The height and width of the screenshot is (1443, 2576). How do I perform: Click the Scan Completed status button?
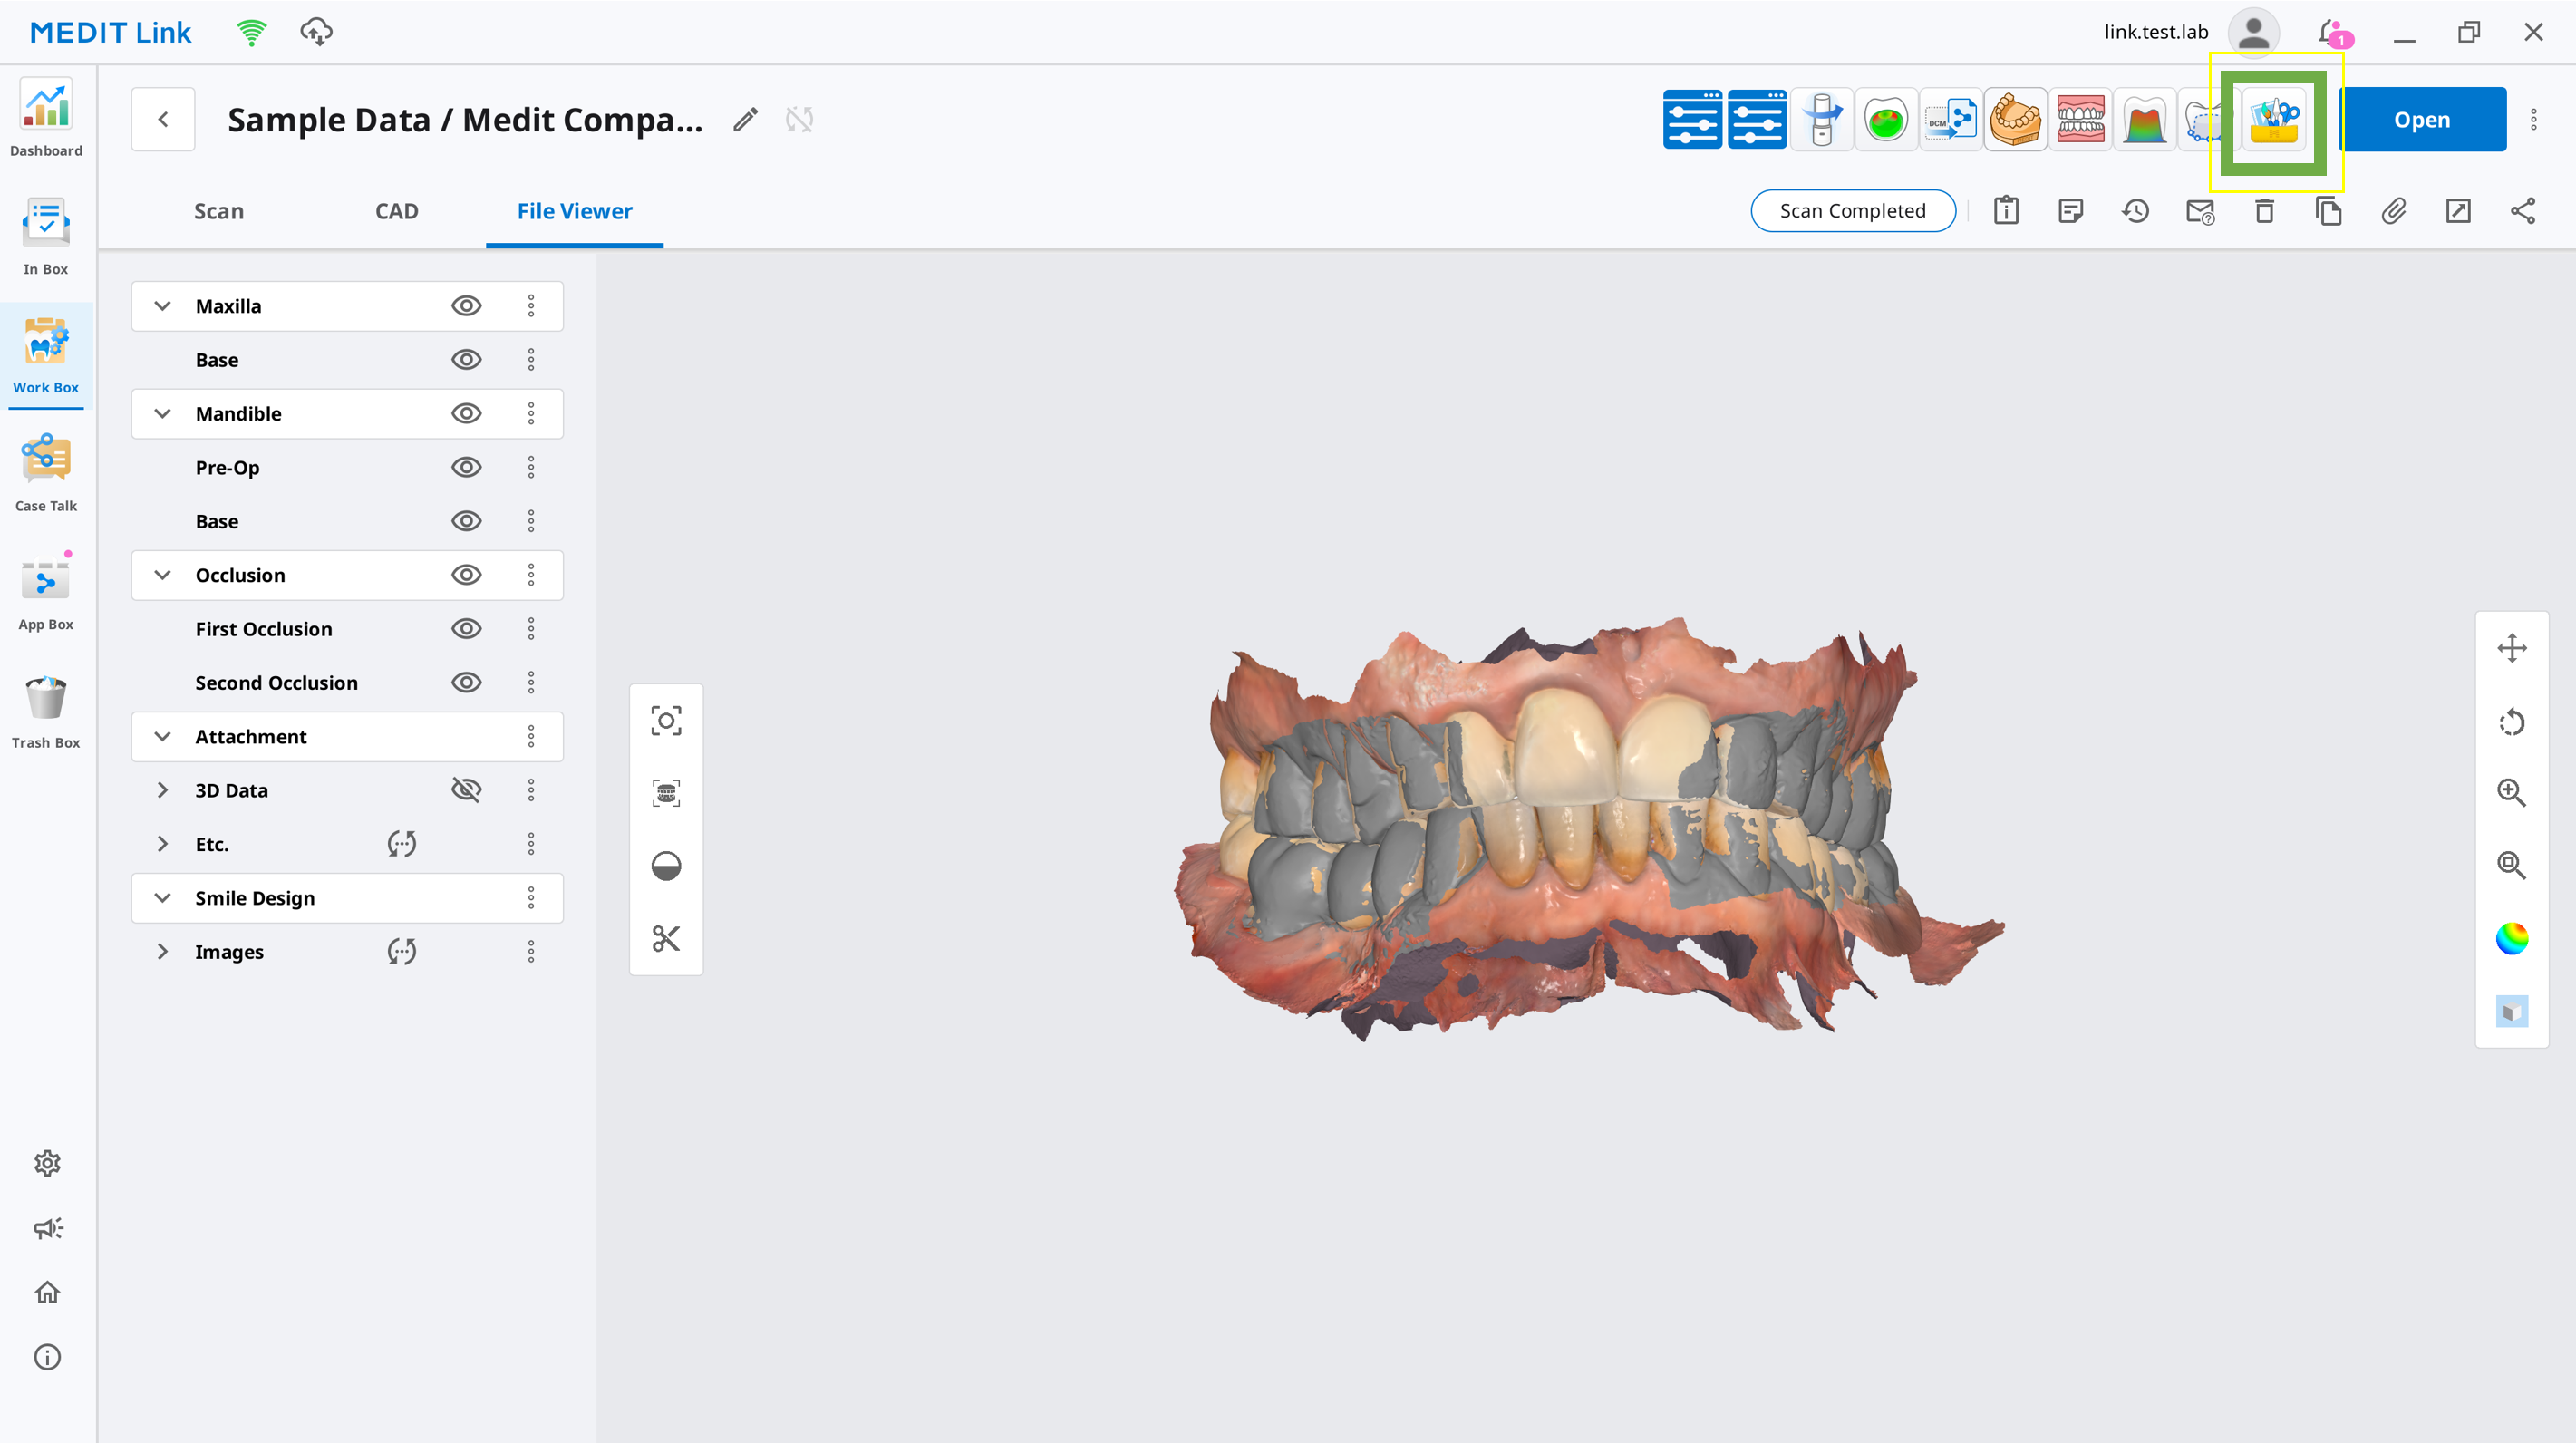point(1853,211)
